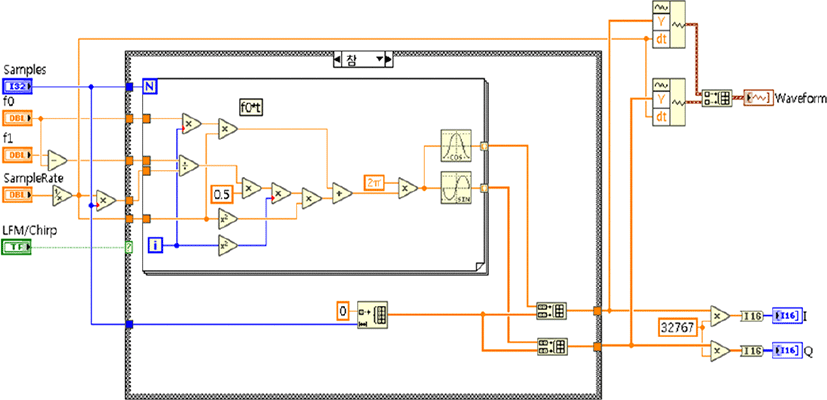Click the Samples I32 control terminal
Screen dimensions: 827x400
pyautogui.click(x=17, y=87)
